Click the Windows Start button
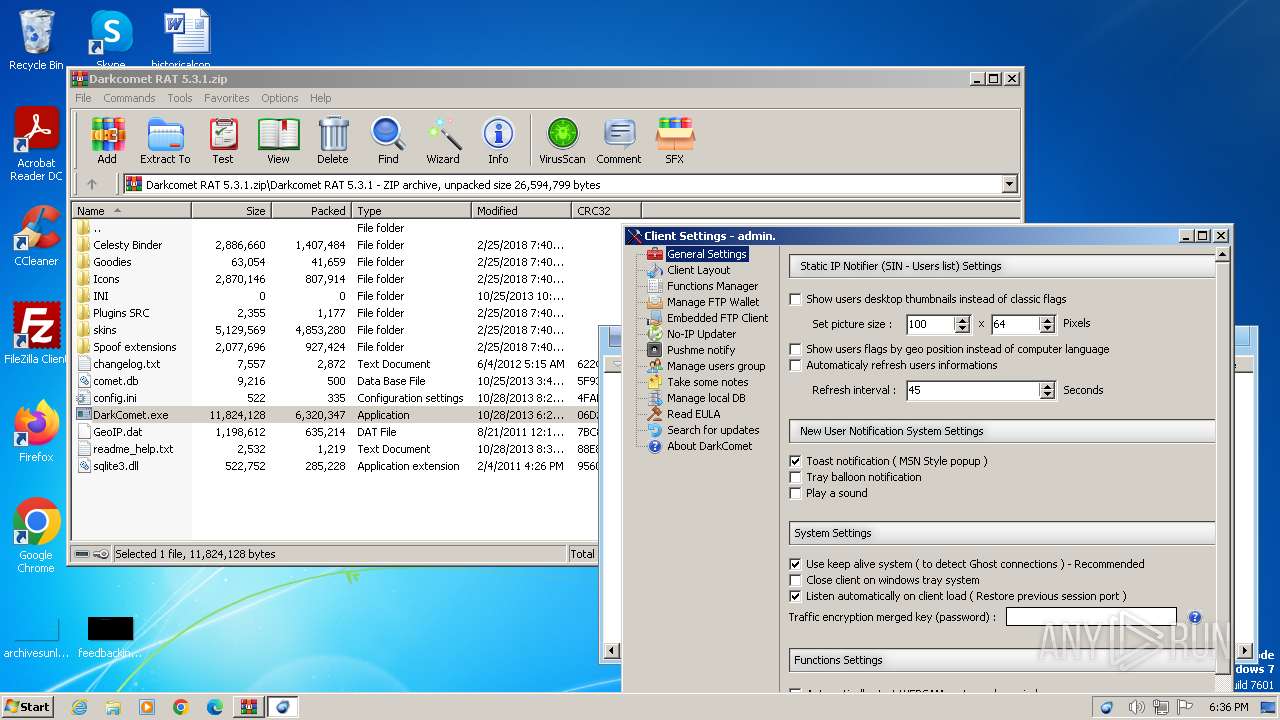The image size is (1280, 720). coord(28,706)
